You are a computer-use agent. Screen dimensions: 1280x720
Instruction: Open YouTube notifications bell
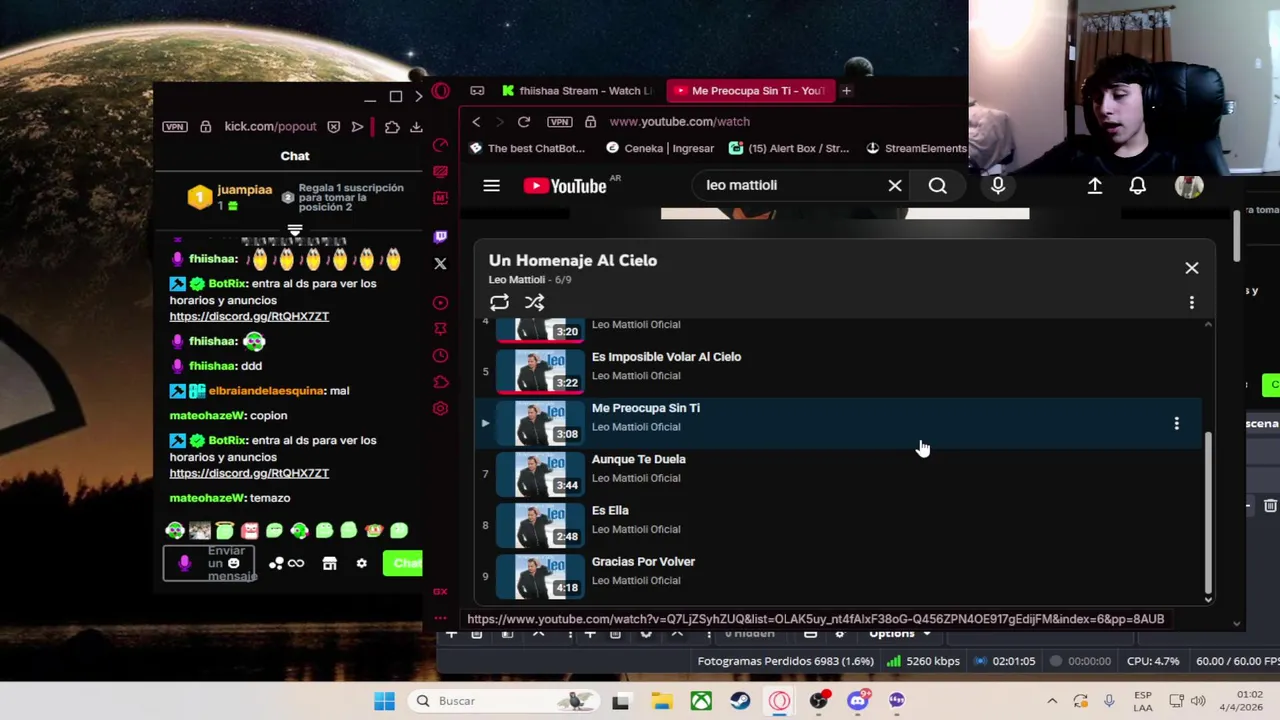click(x=1137, y=186)
